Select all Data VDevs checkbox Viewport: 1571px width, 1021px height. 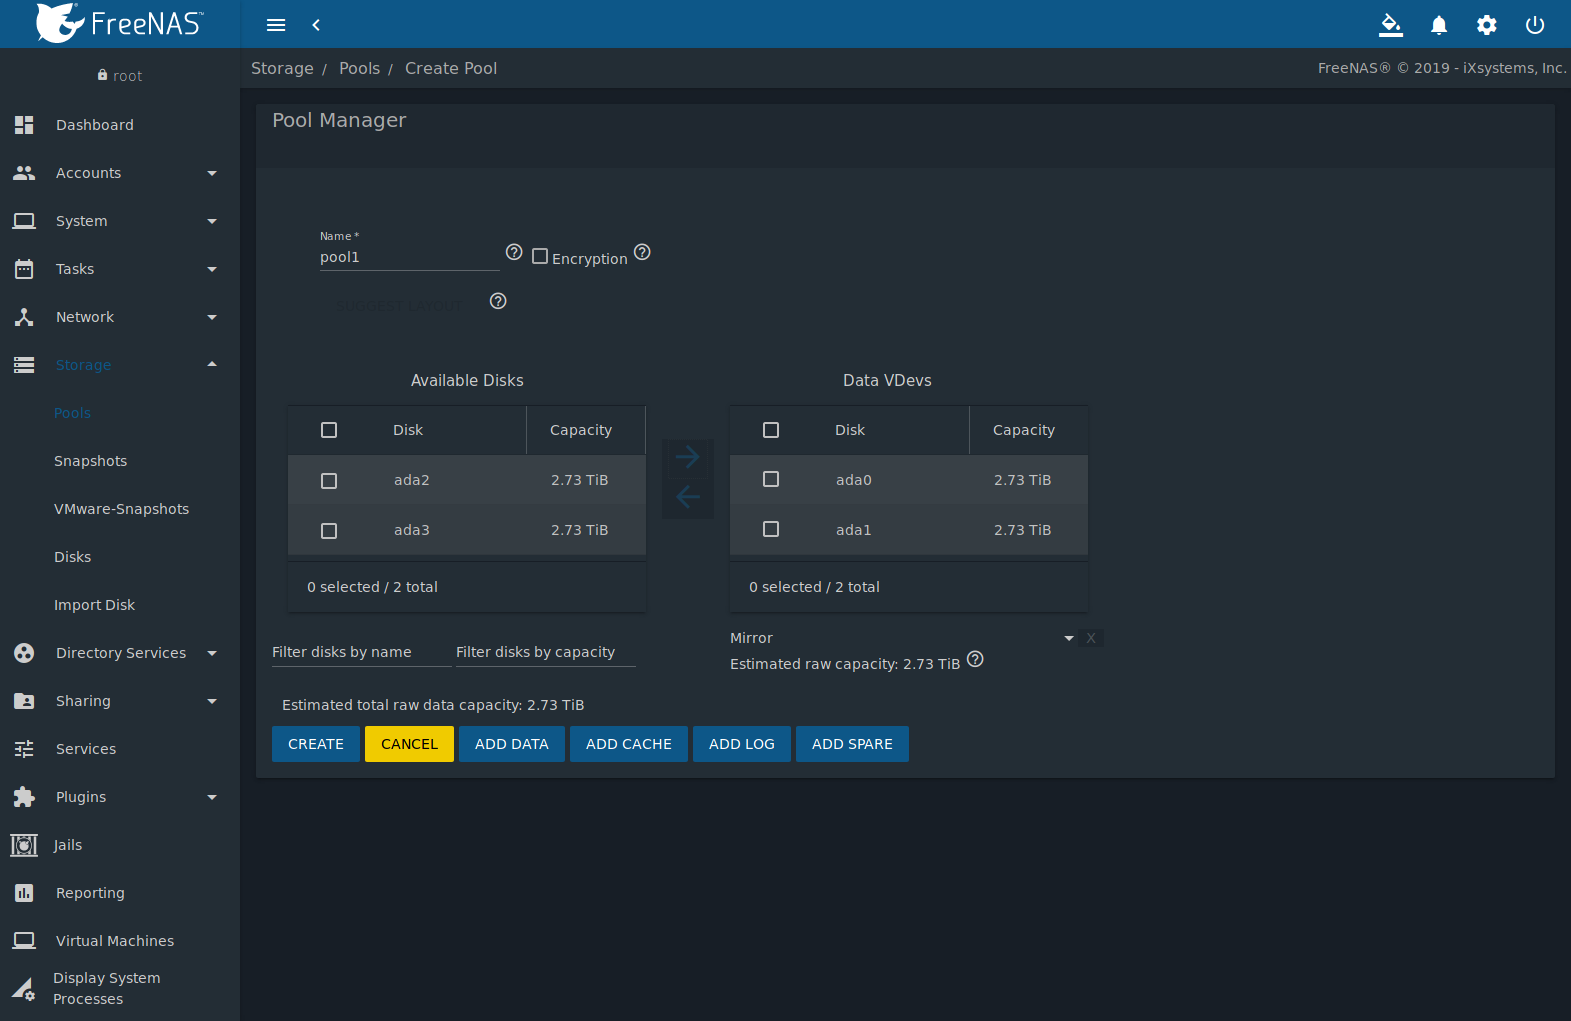point(771,430)
